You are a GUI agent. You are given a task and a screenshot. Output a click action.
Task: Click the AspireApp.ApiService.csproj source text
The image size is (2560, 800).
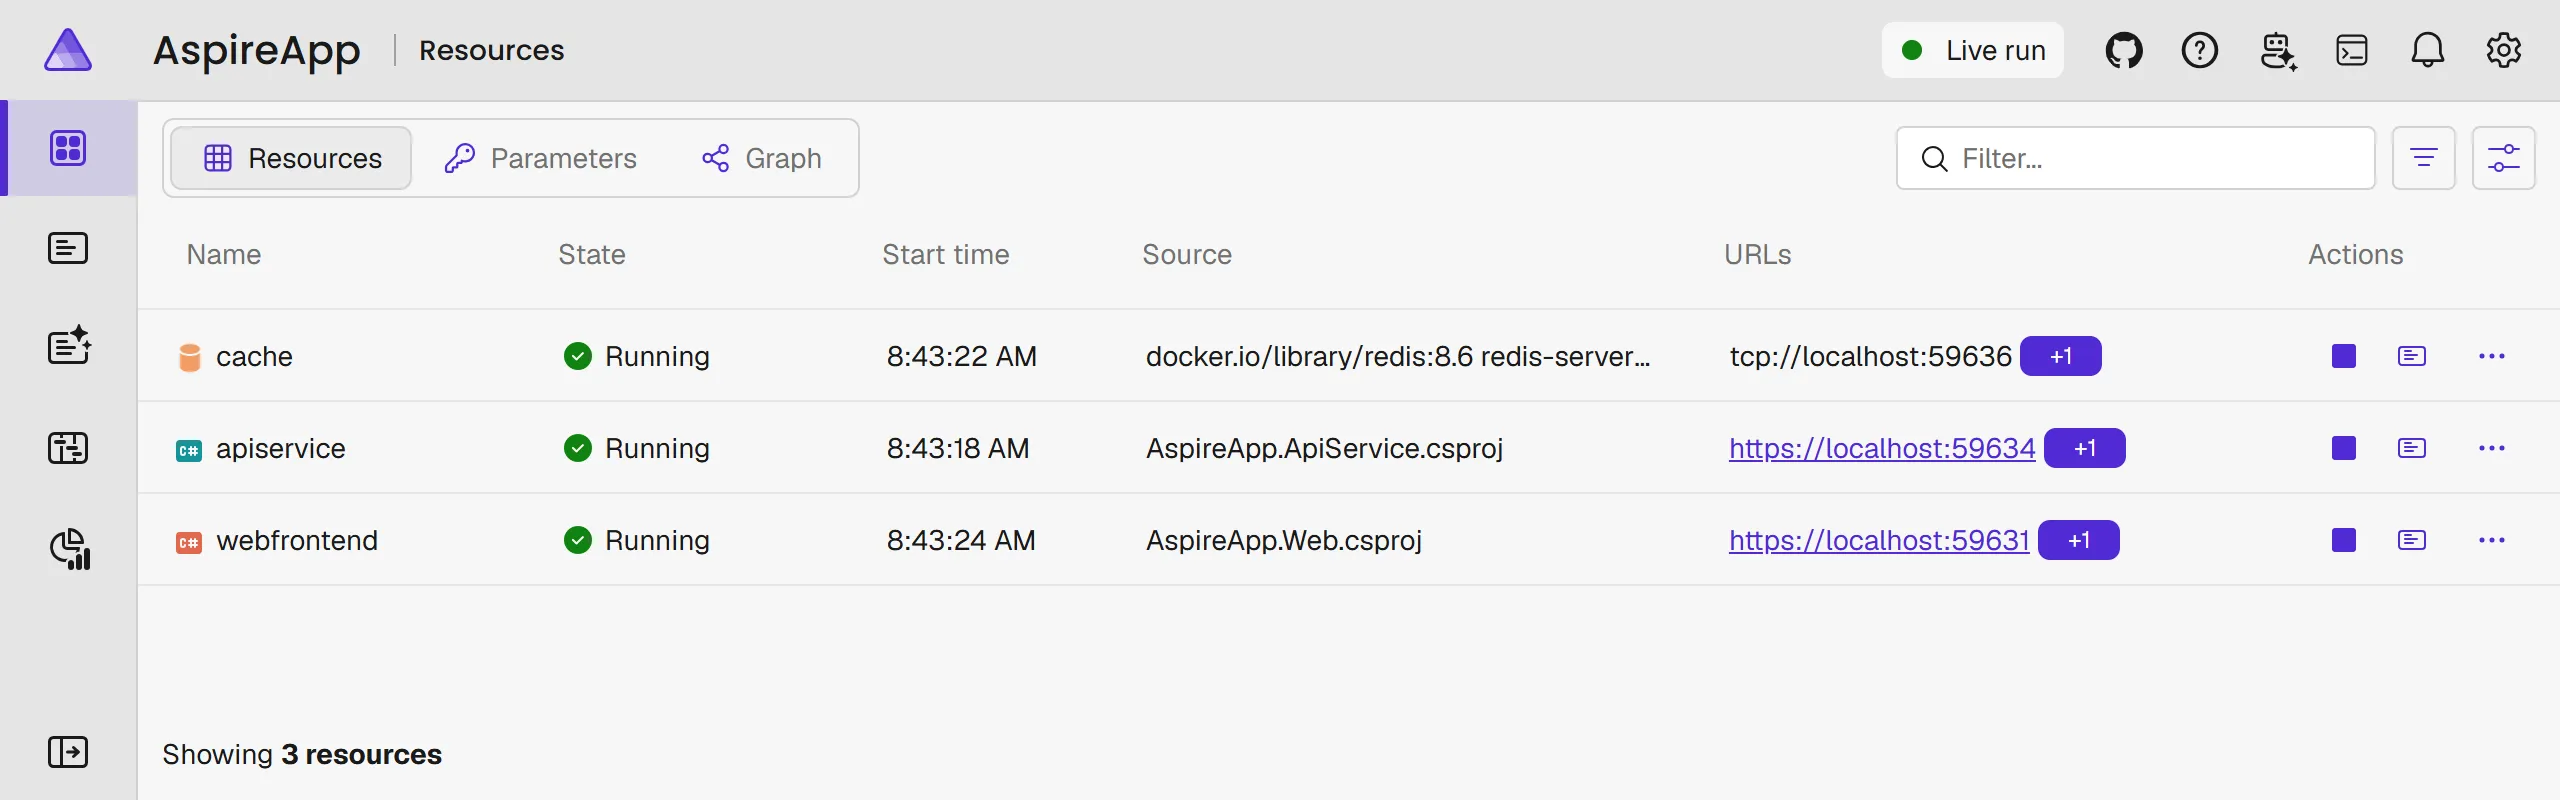[x=1325, y=448]
